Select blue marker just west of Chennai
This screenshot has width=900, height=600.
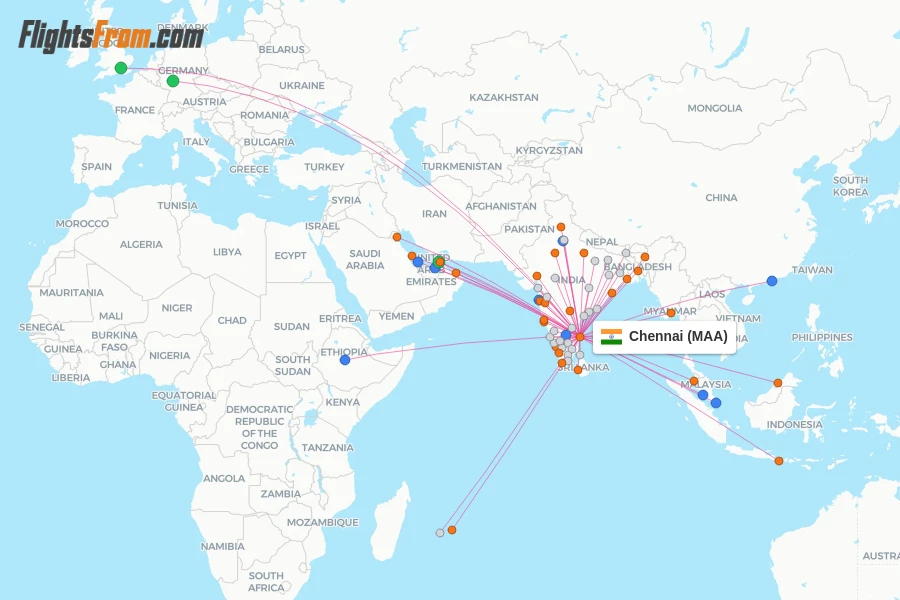(x=566, y=335)
